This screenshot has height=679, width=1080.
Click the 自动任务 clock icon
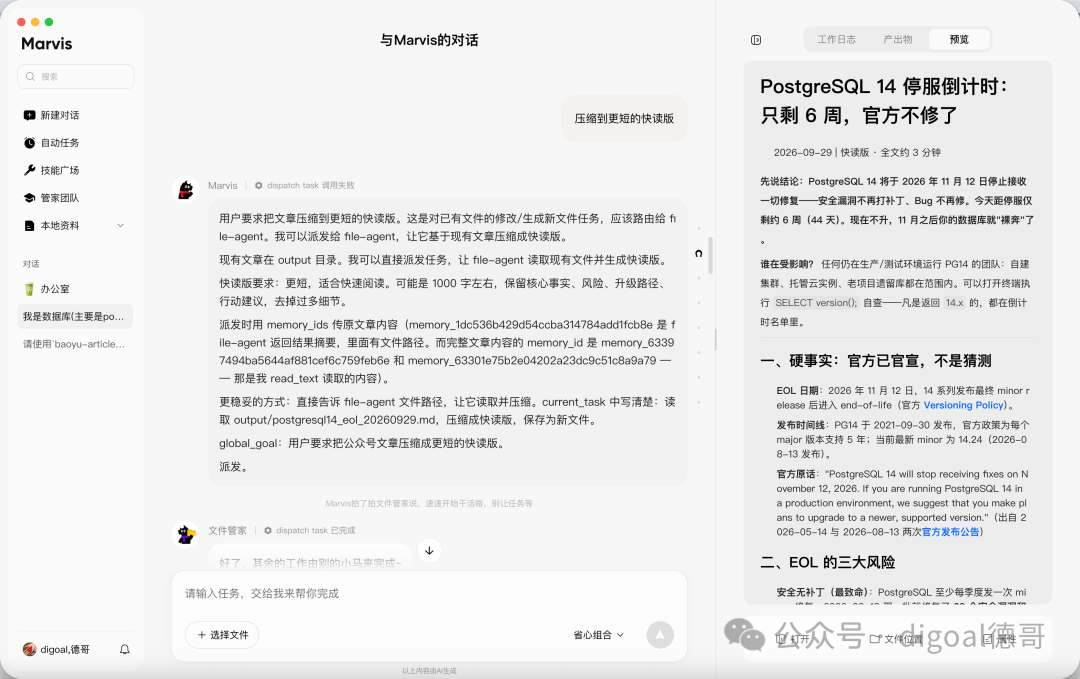pos(30,143)
